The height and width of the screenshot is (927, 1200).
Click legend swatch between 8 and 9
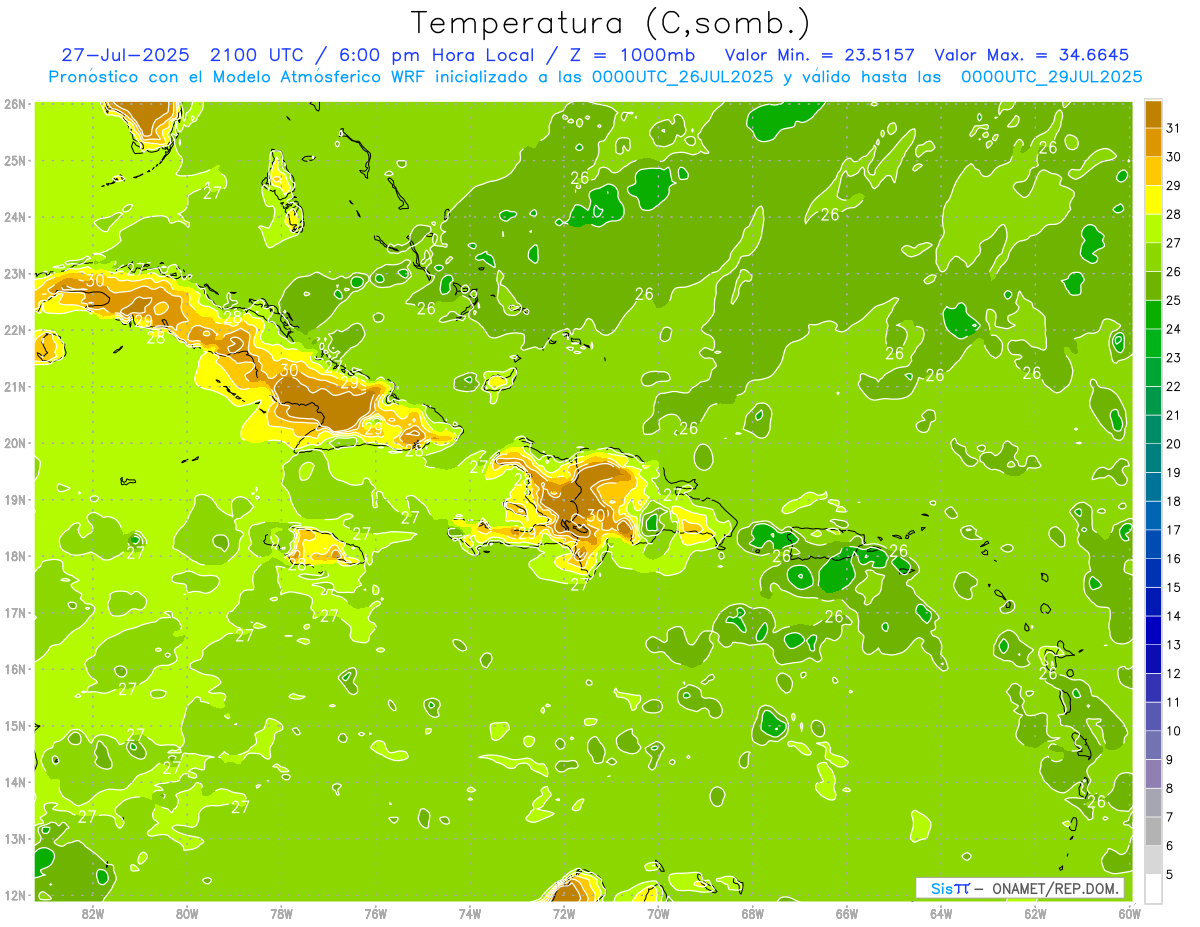[x=1153, y=773]
